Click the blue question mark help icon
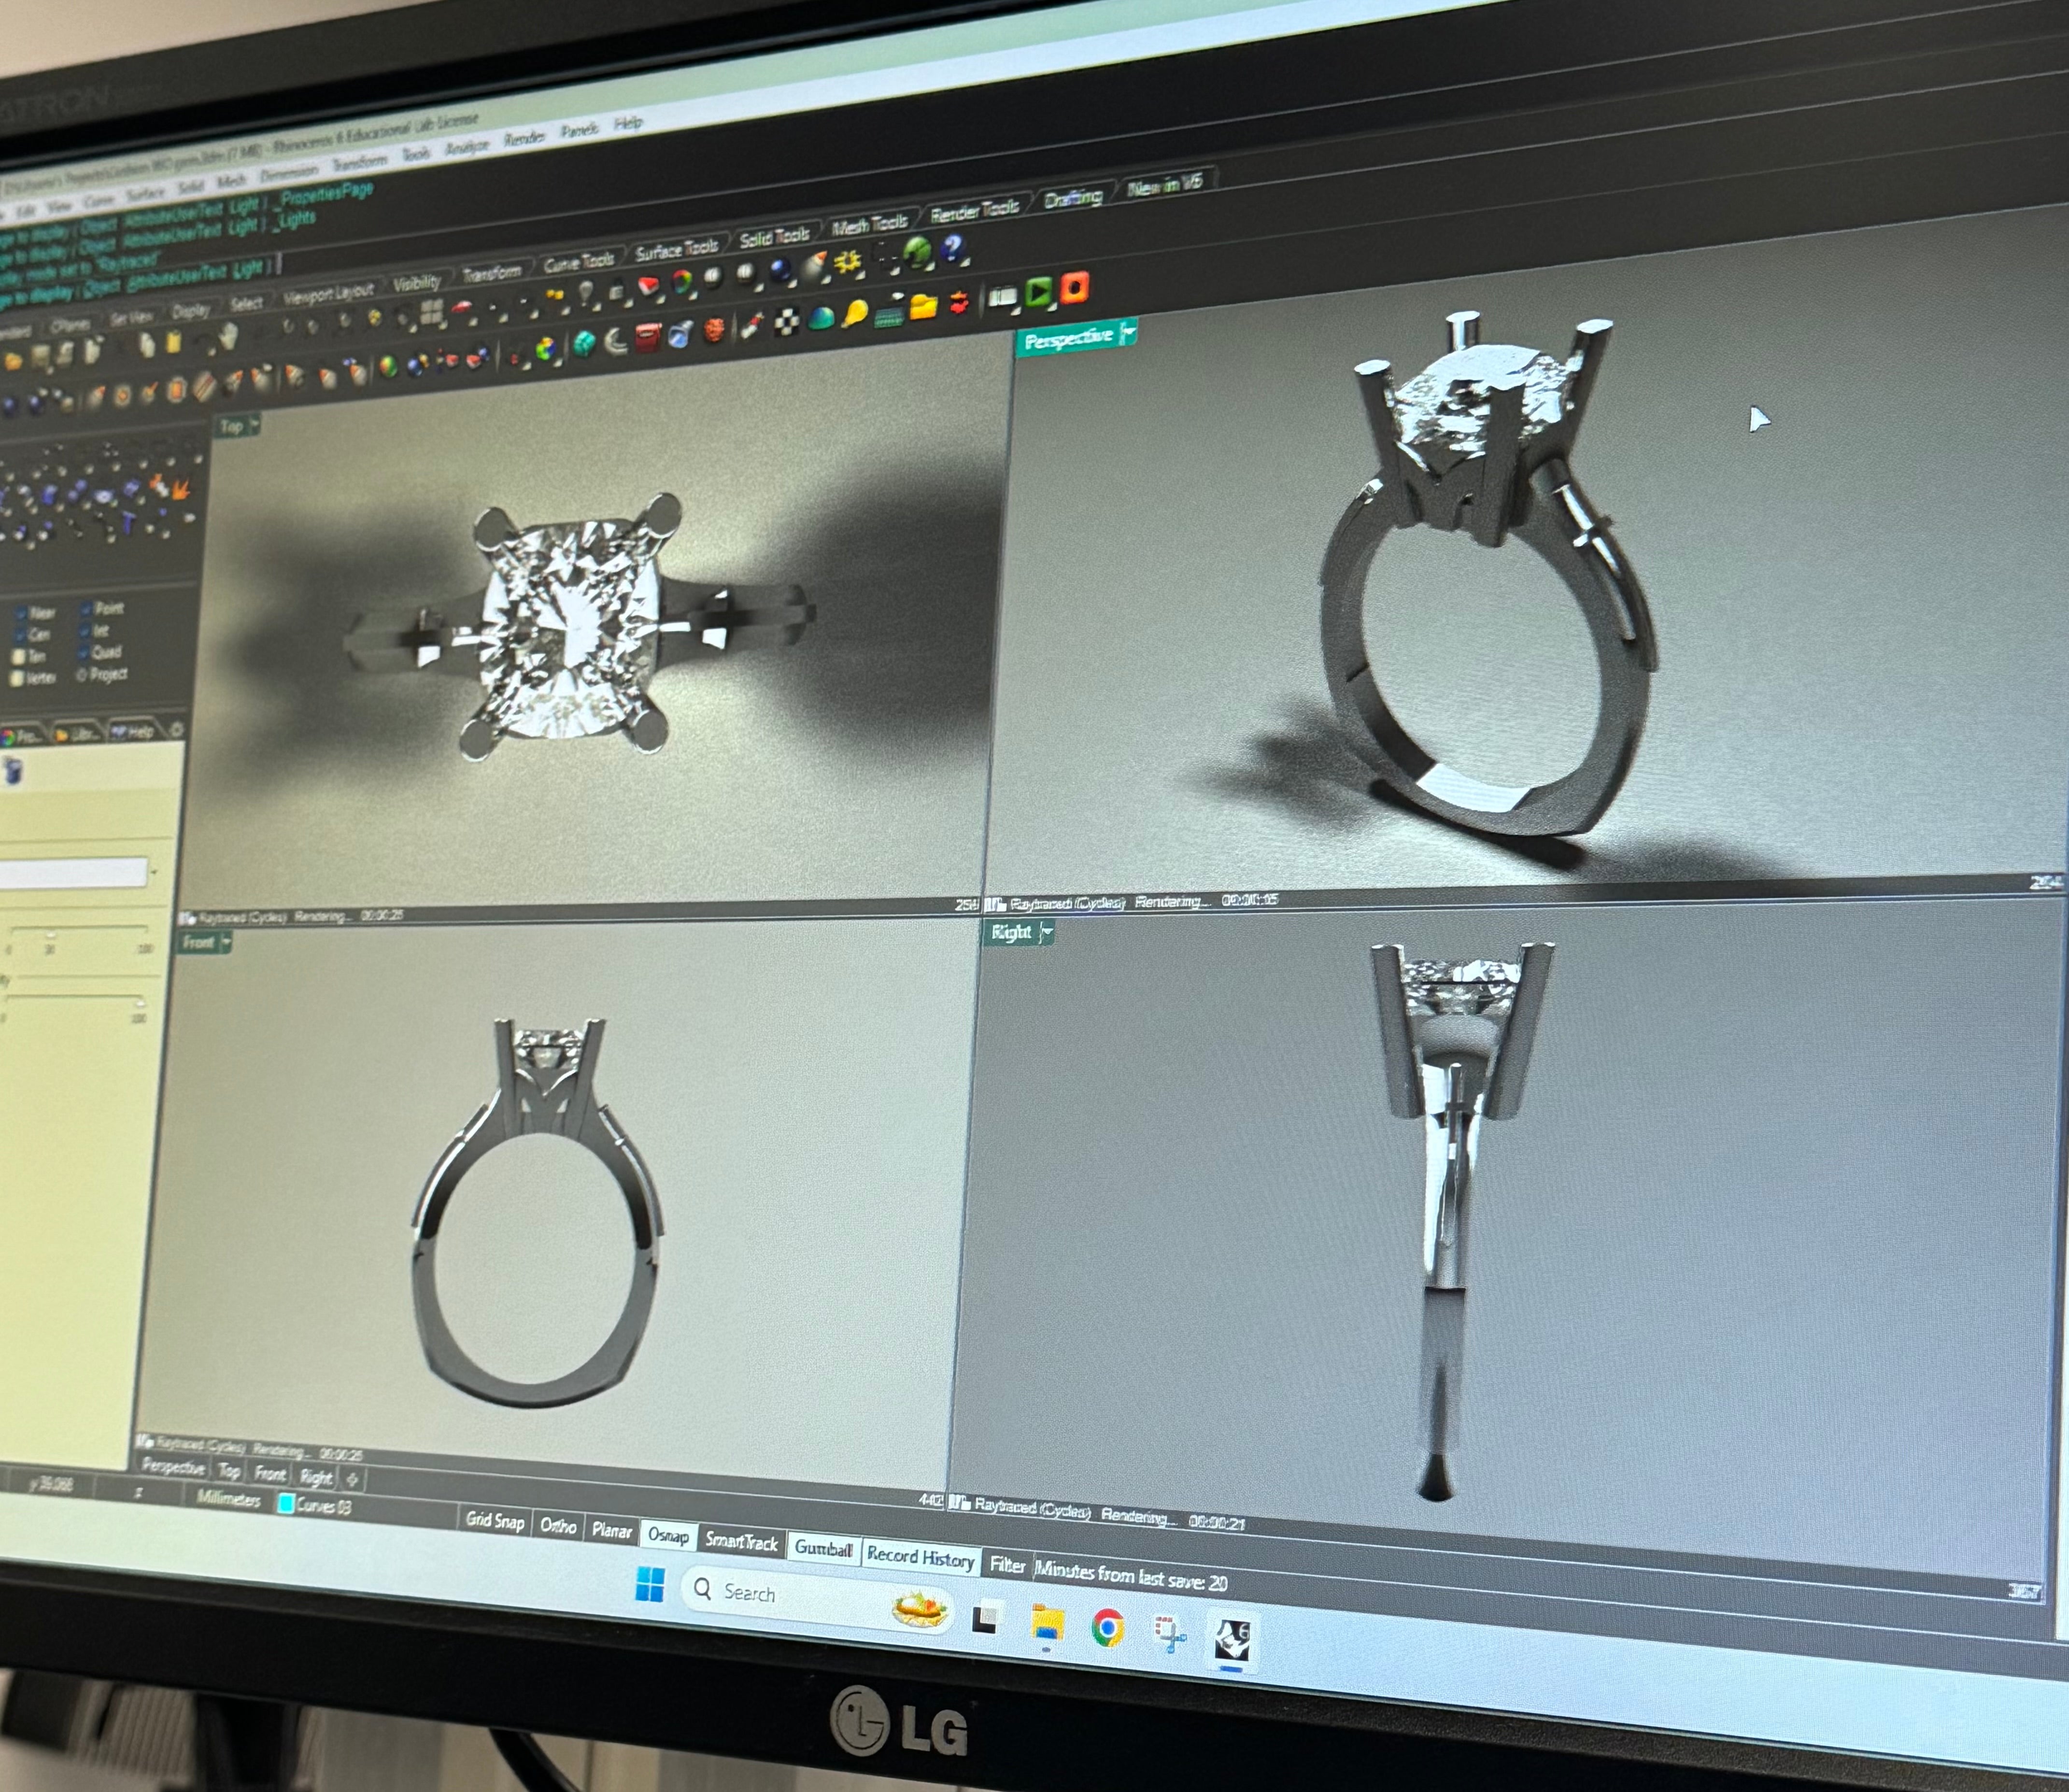This screenshot has height=1792, width=2069. [952, 248]
